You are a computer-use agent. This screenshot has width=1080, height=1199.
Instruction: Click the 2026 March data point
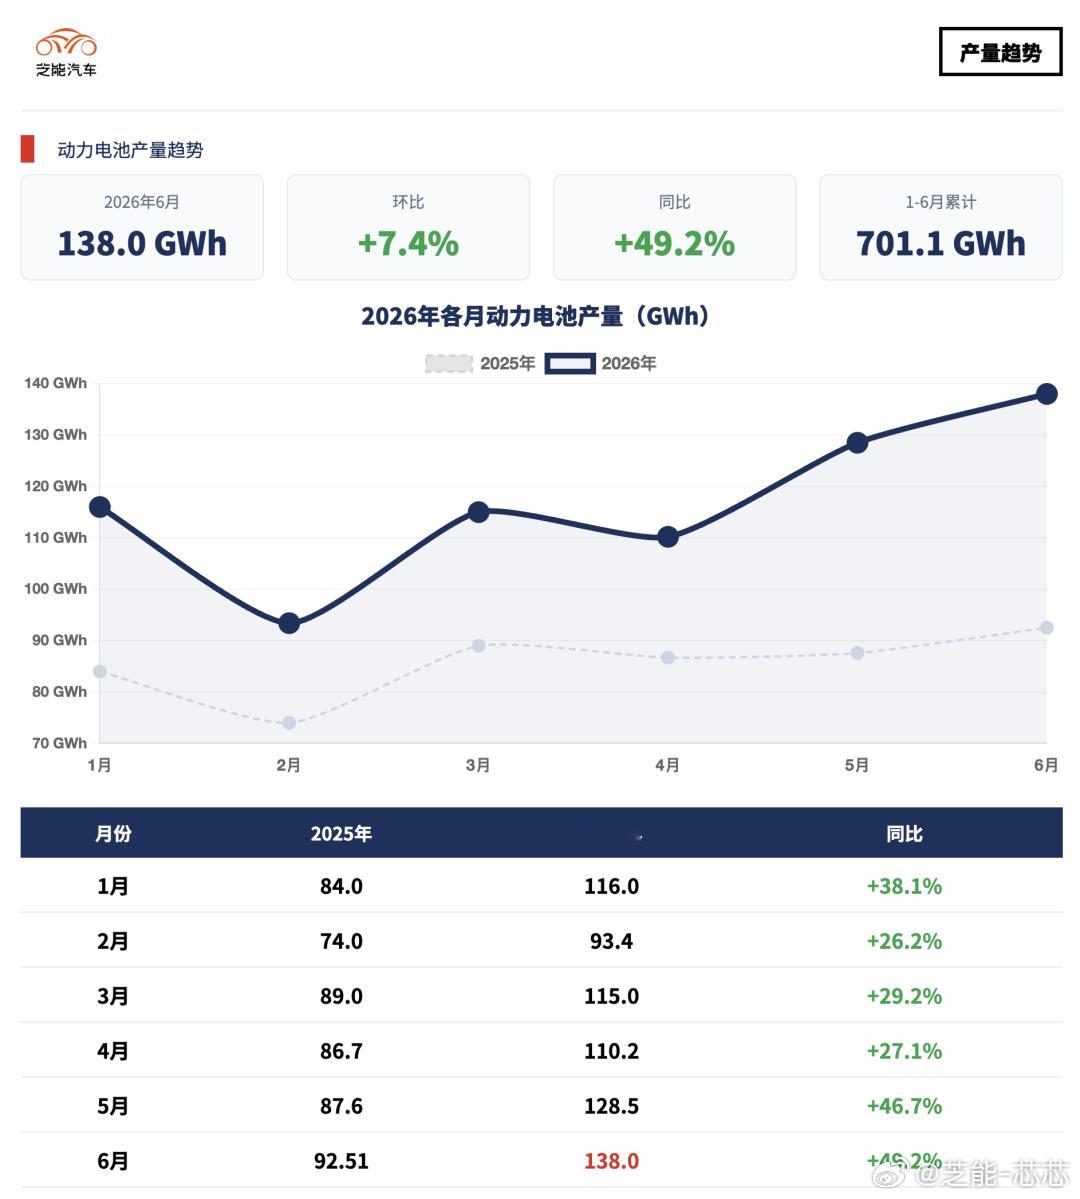click(x=479, y=512)
